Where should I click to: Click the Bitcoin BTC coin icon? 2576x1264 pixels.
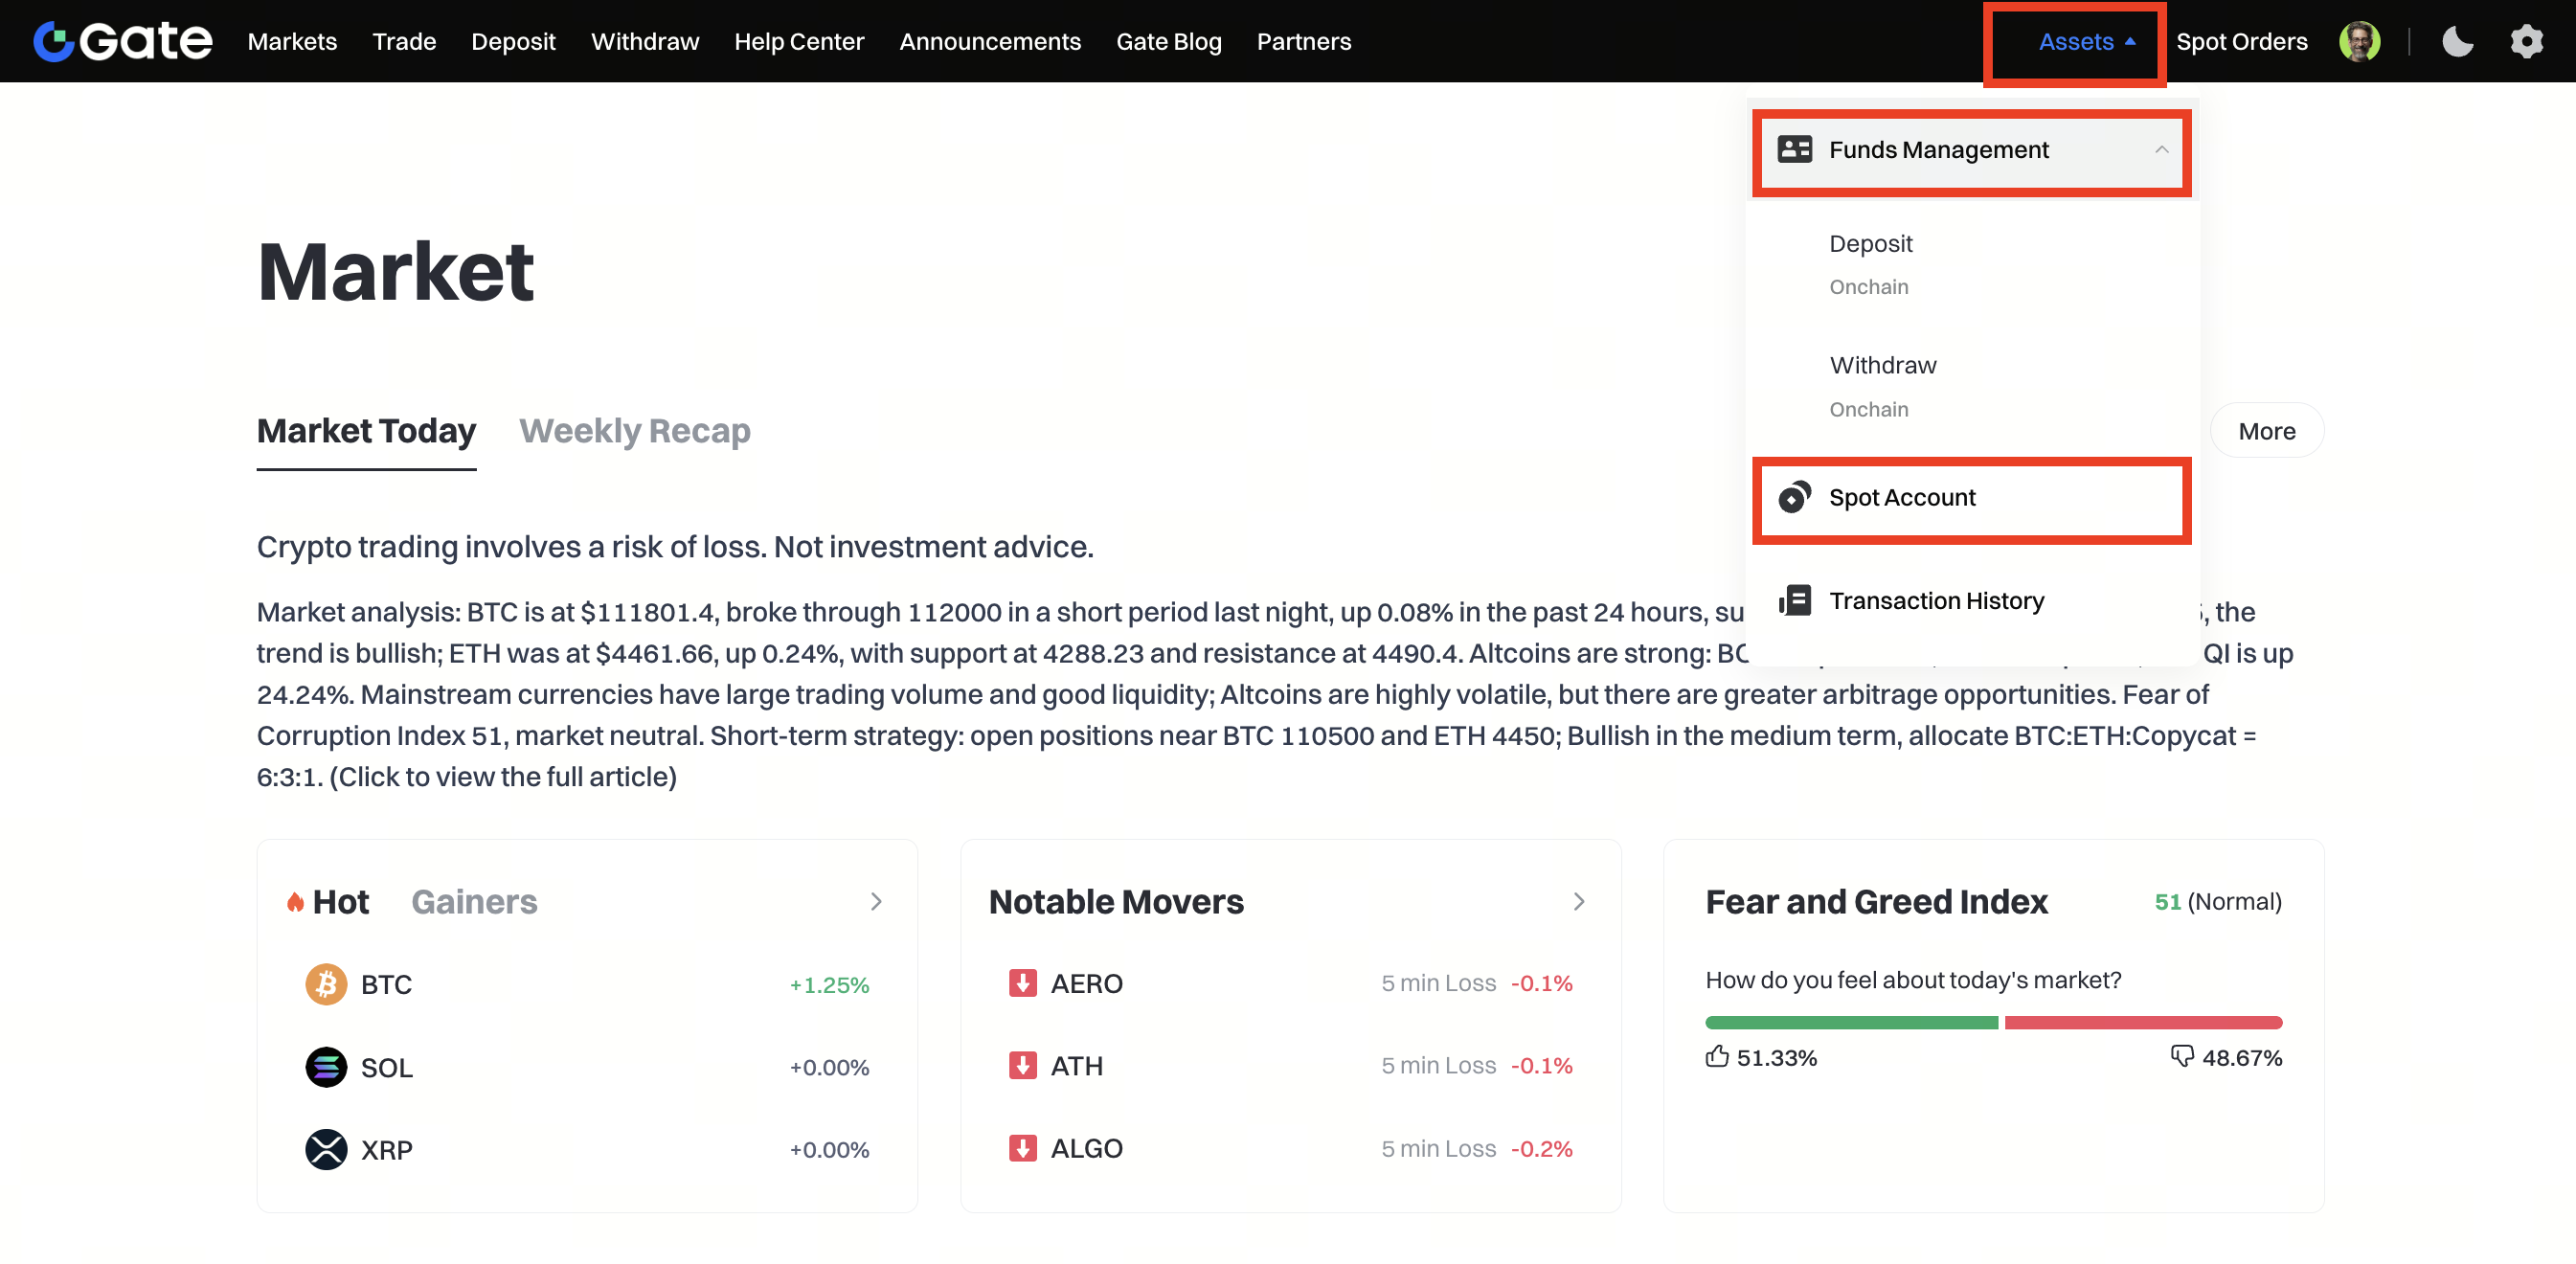click(326, 984)
